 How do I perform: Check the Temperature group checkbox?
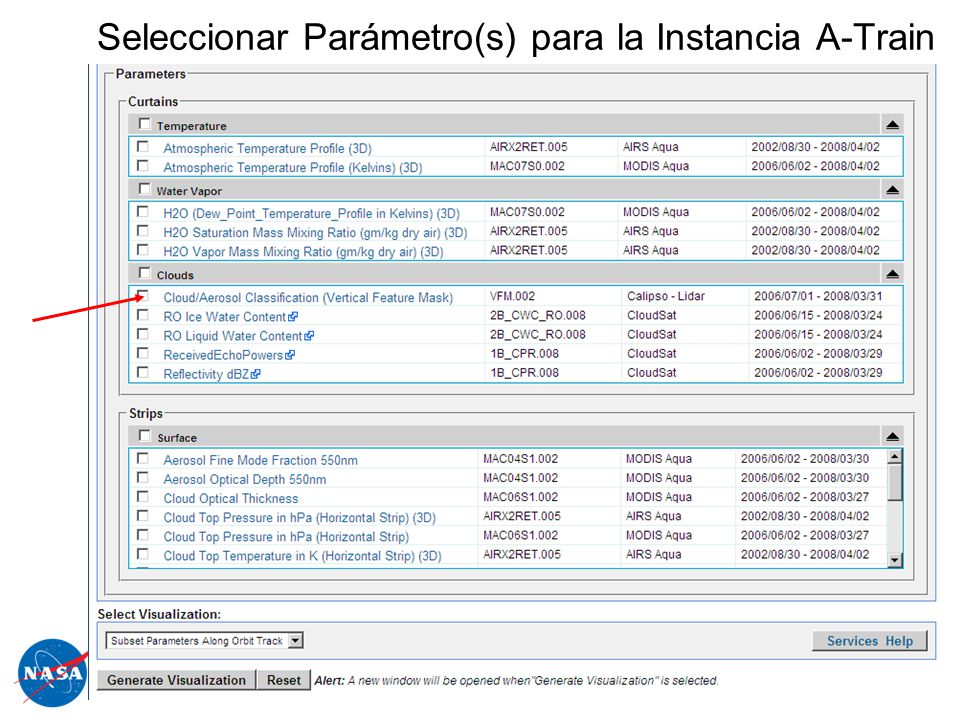pos(144,124)
